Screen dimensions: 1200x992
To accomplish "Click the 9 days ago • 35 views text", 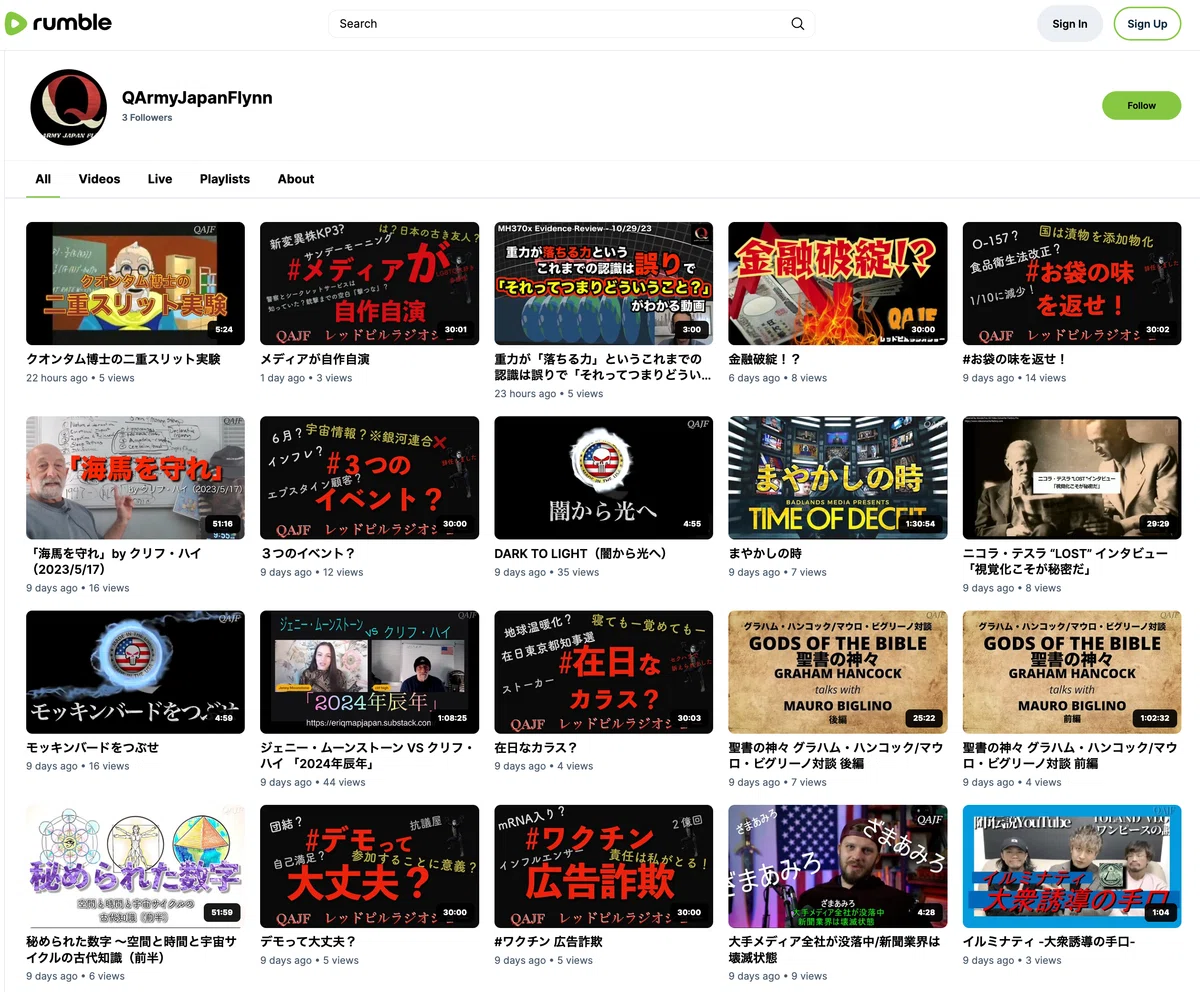I will [x=547, y=572].
